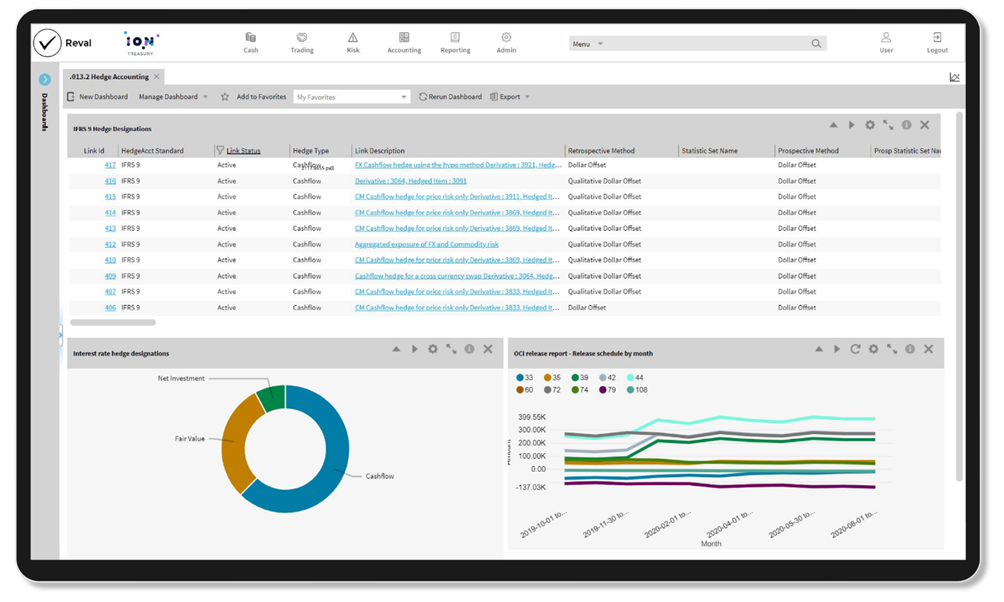Viewport: 1004px width, 602px height.
Task: Open the Reporting module
Action: (x=455, y=40)
